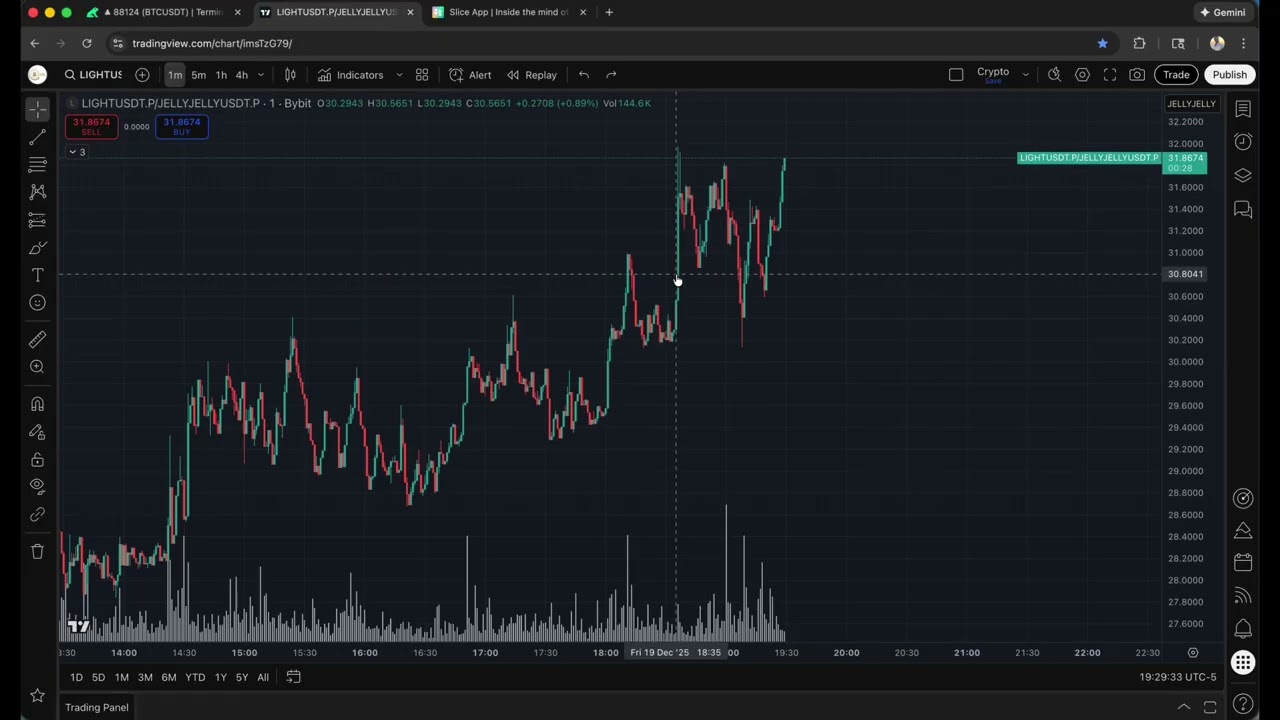Toggle magnet mode for drawings
This screenshot has width=1280, height=720.
(x=37, y=404)
